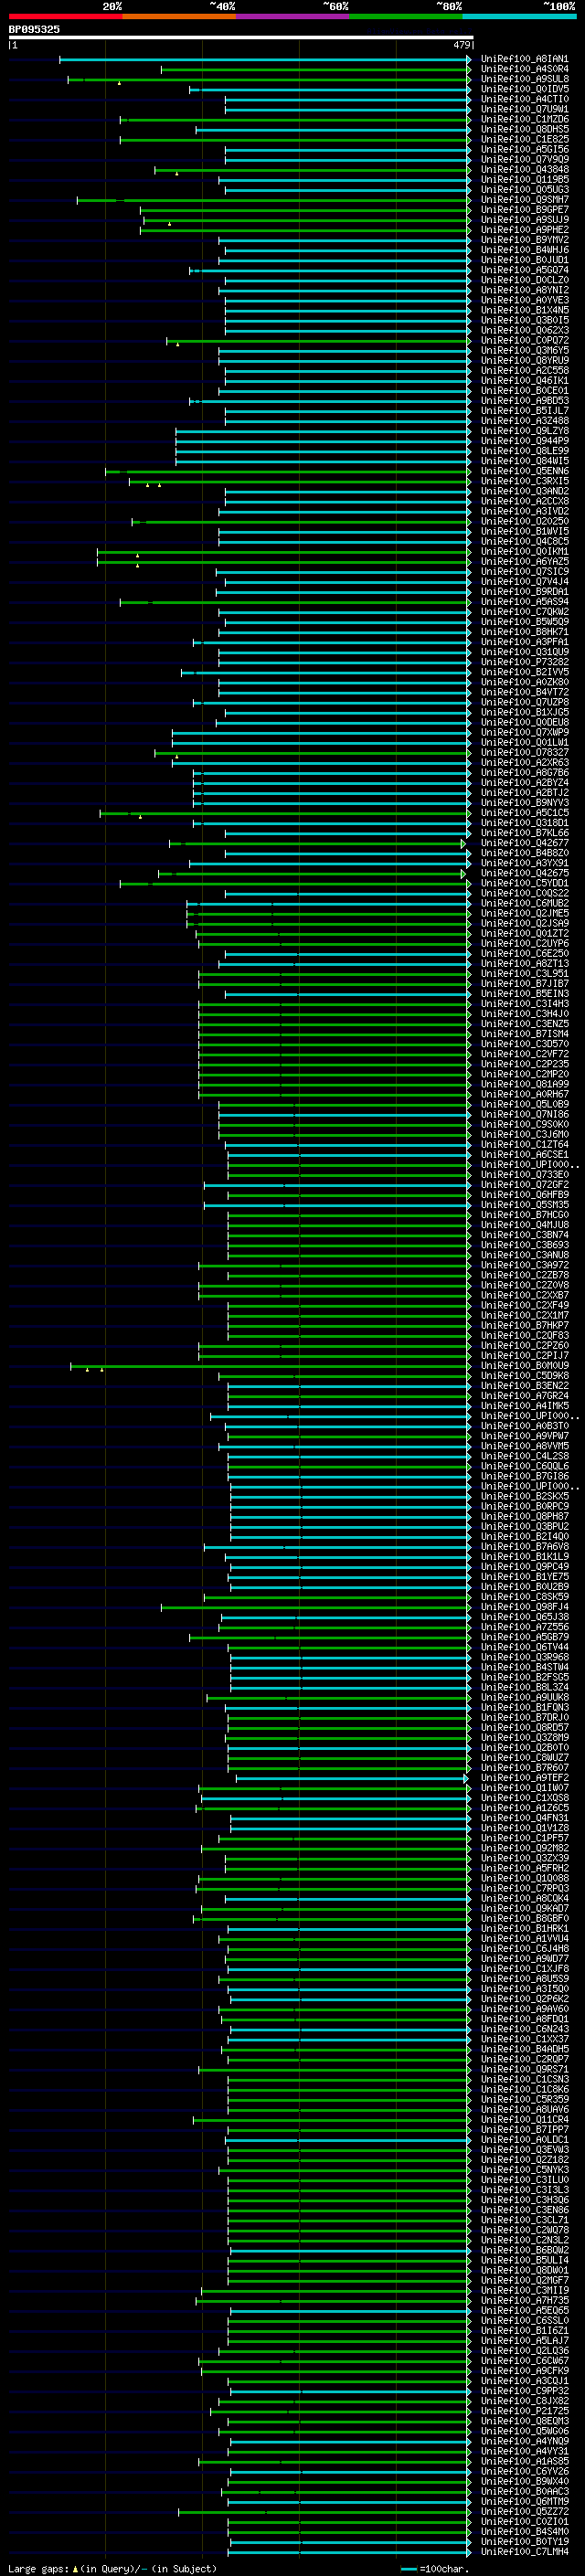This screenshot has height=2576, width=585.
Task: Click the green ~80% identity legend segment
Action: point(406,16)
